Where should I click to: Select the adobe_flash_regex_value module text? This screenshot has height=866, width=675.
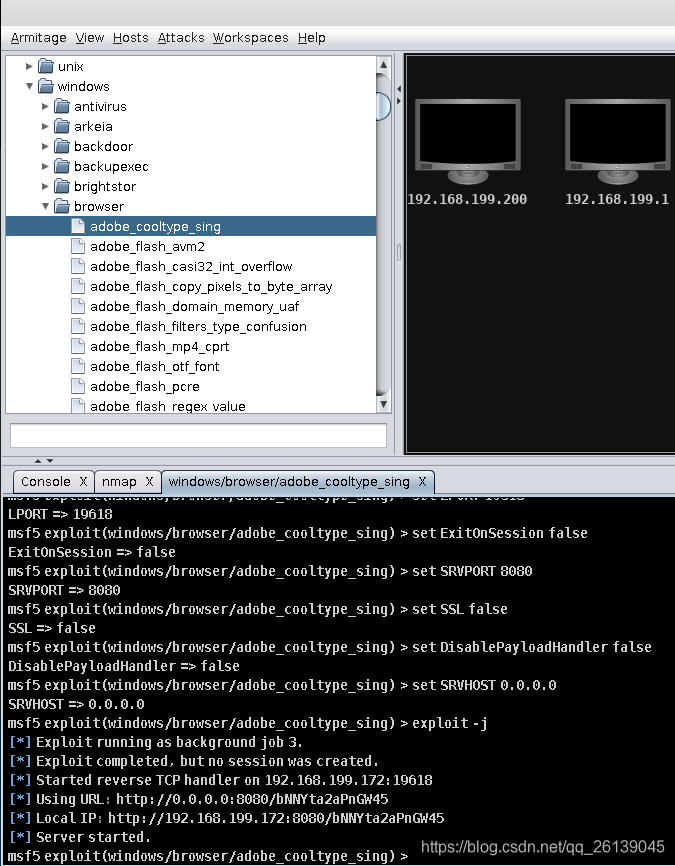coord(168,406)
